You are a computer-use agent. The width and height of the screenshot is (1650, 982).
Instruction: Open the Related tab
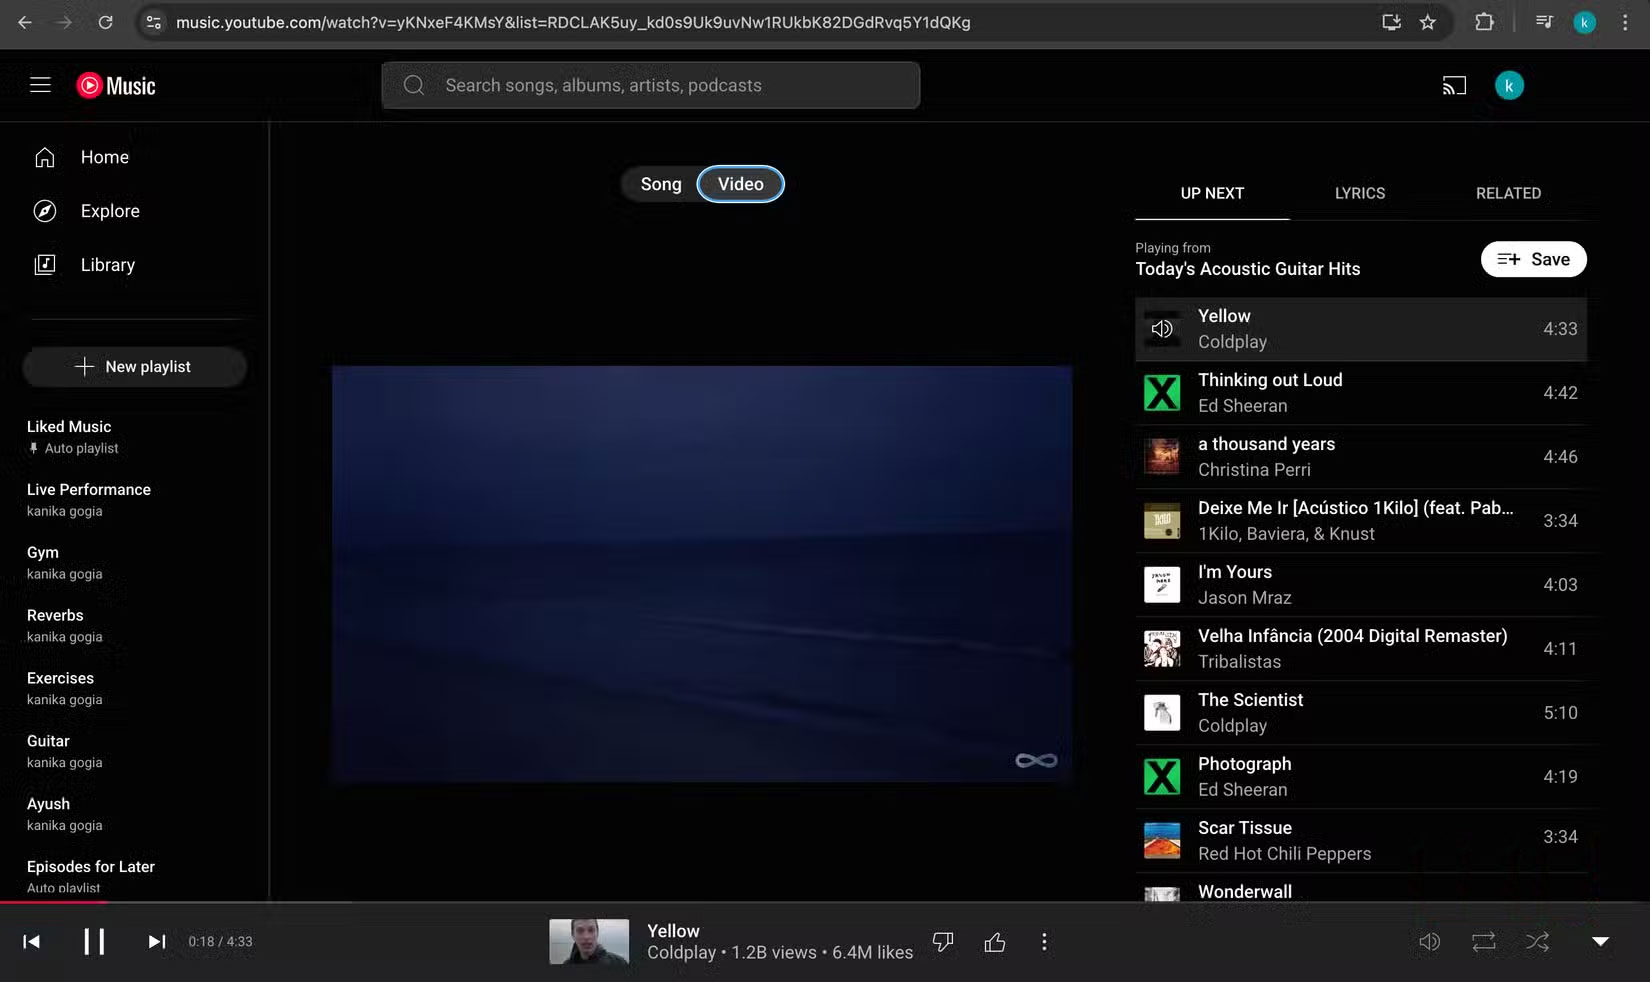point(1508,193)
